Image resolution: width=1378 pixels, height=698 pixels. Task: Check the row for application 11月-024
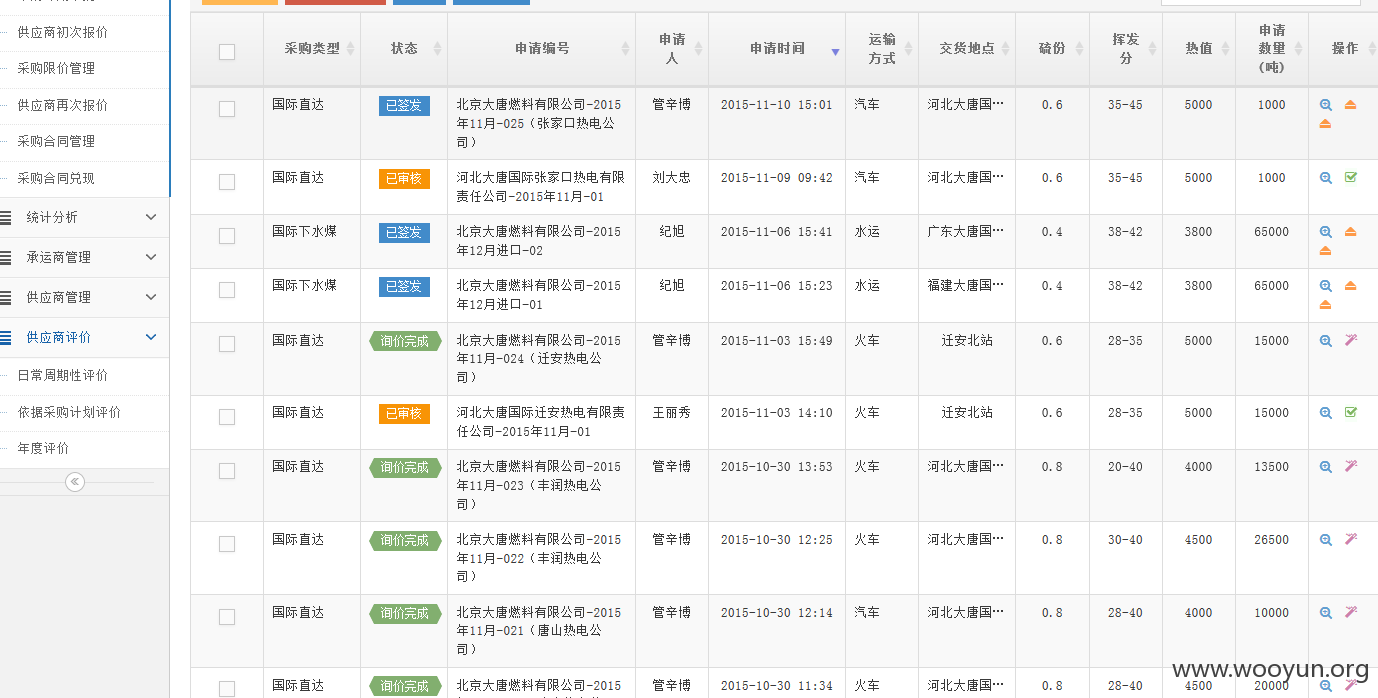pos(227,344)
